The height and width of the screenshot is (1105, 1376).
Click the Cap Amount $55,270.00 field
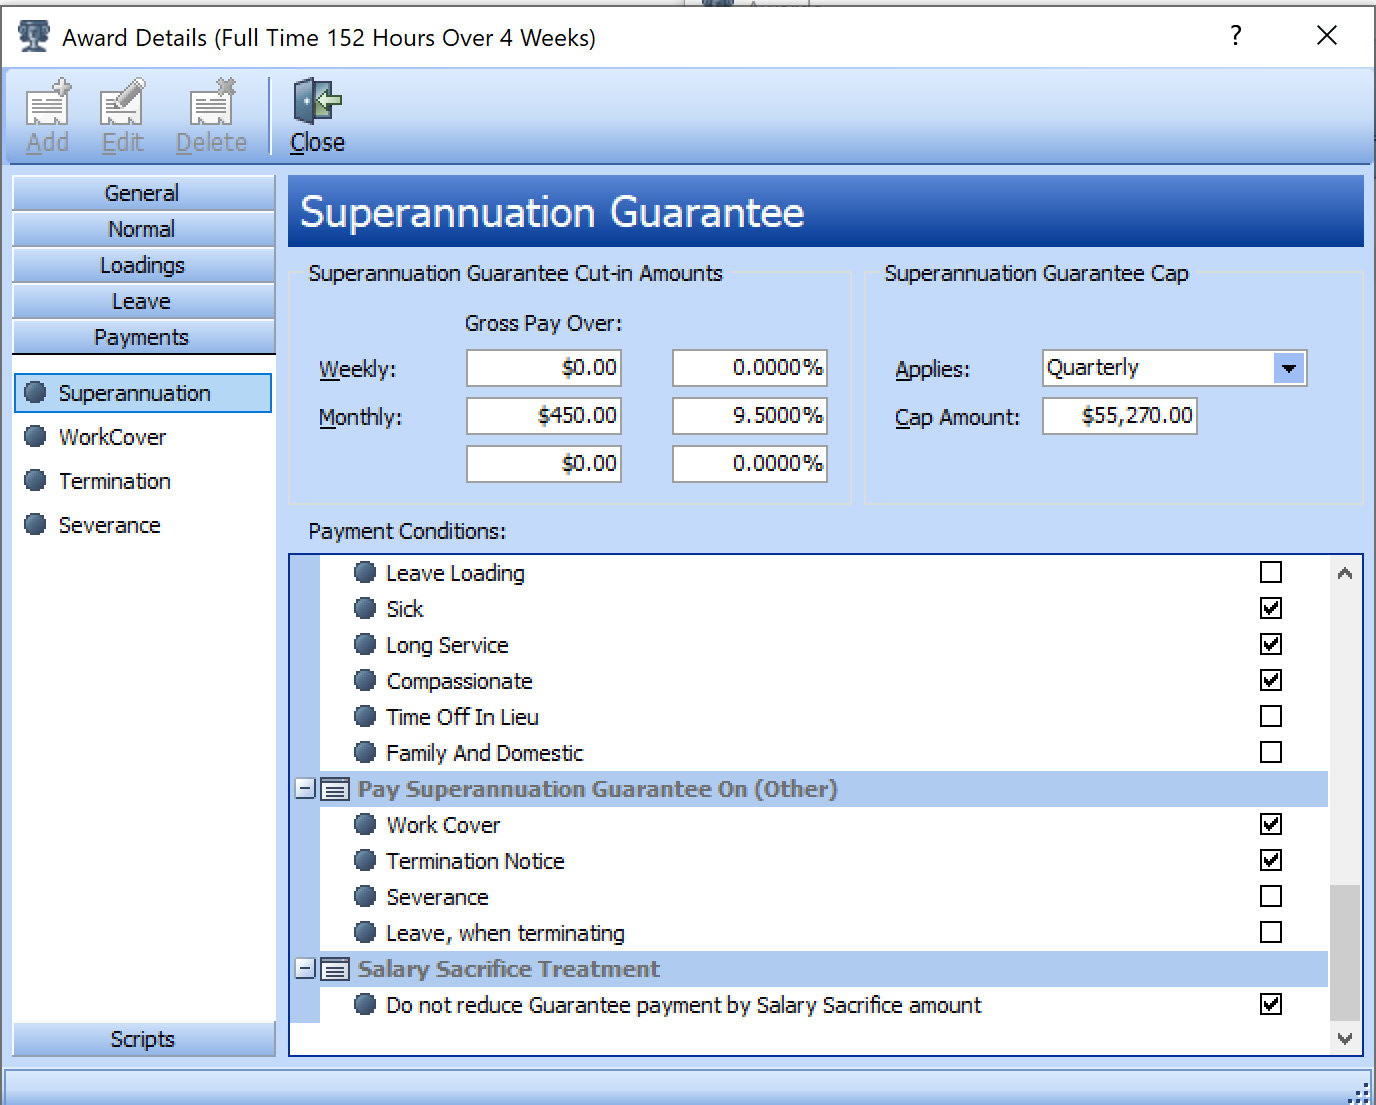click(x=1120, y=416)
